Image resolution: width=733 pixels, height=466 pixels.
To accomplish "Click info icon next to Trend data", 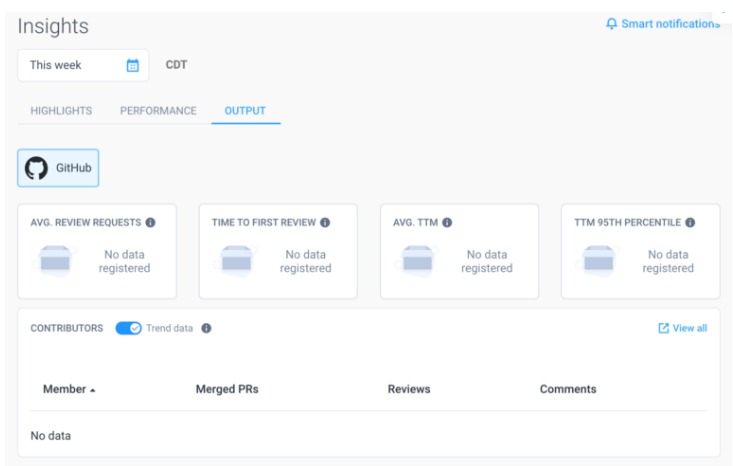I will click(x=206, y=328).
